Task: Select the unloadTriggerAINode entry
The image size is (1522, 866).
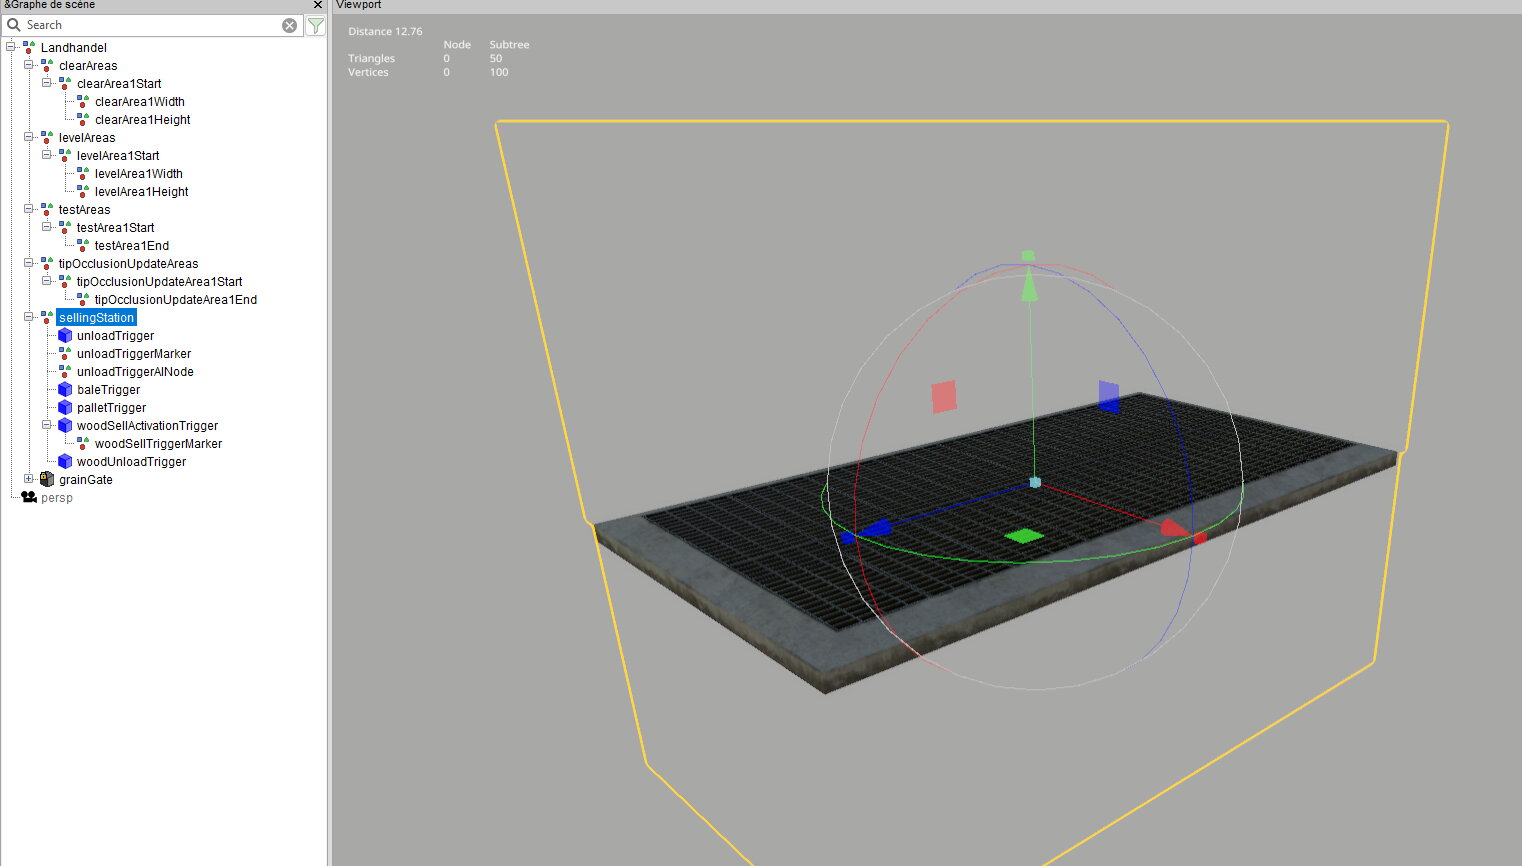Action: tap(135, 372)
